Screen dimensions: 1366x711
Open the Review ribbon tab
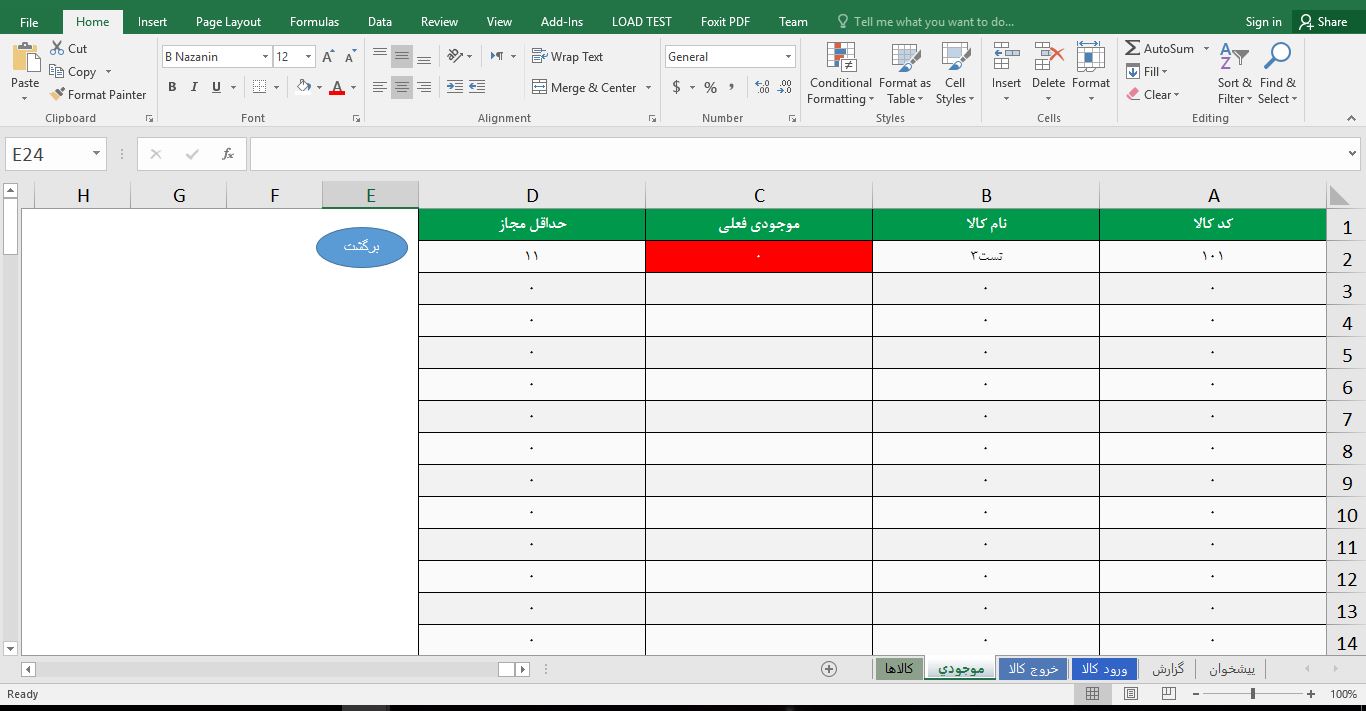(x=439, y=22)
